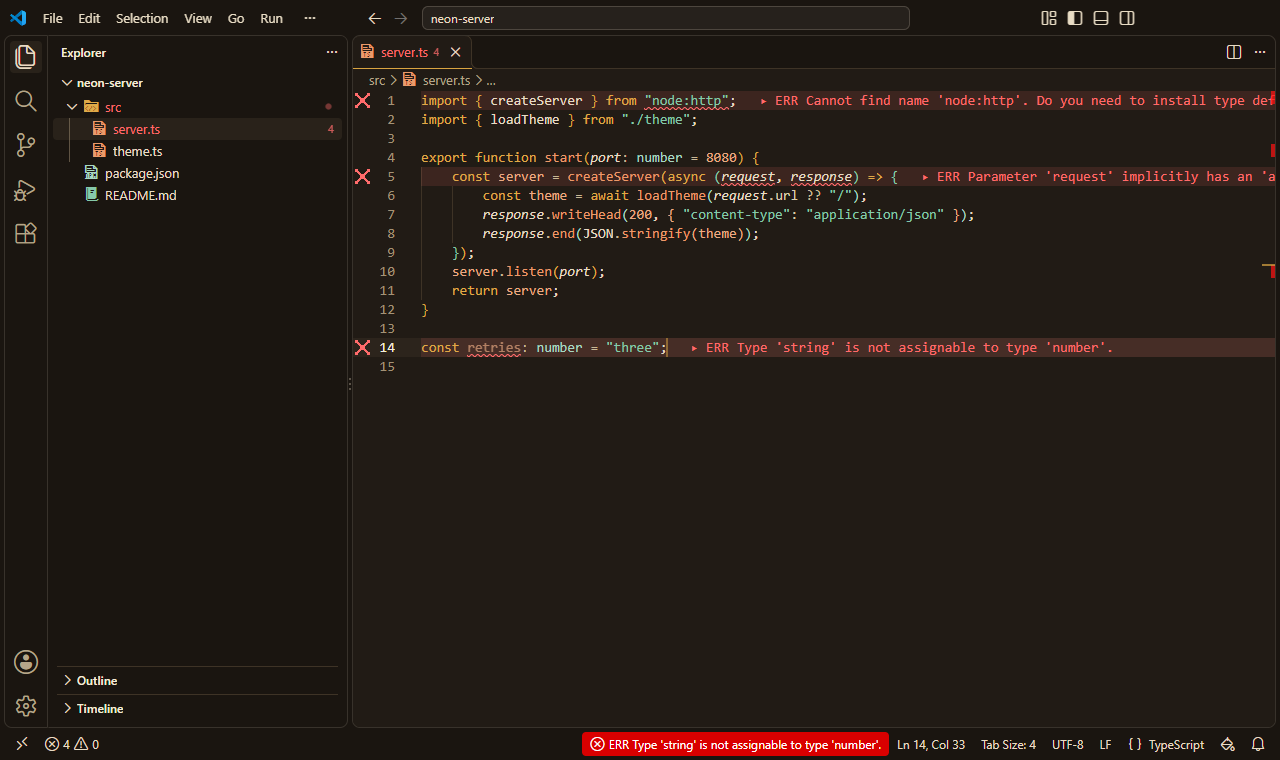Open the Selection menu
This screenshot has width=1280, height=760.
point(142,18)
